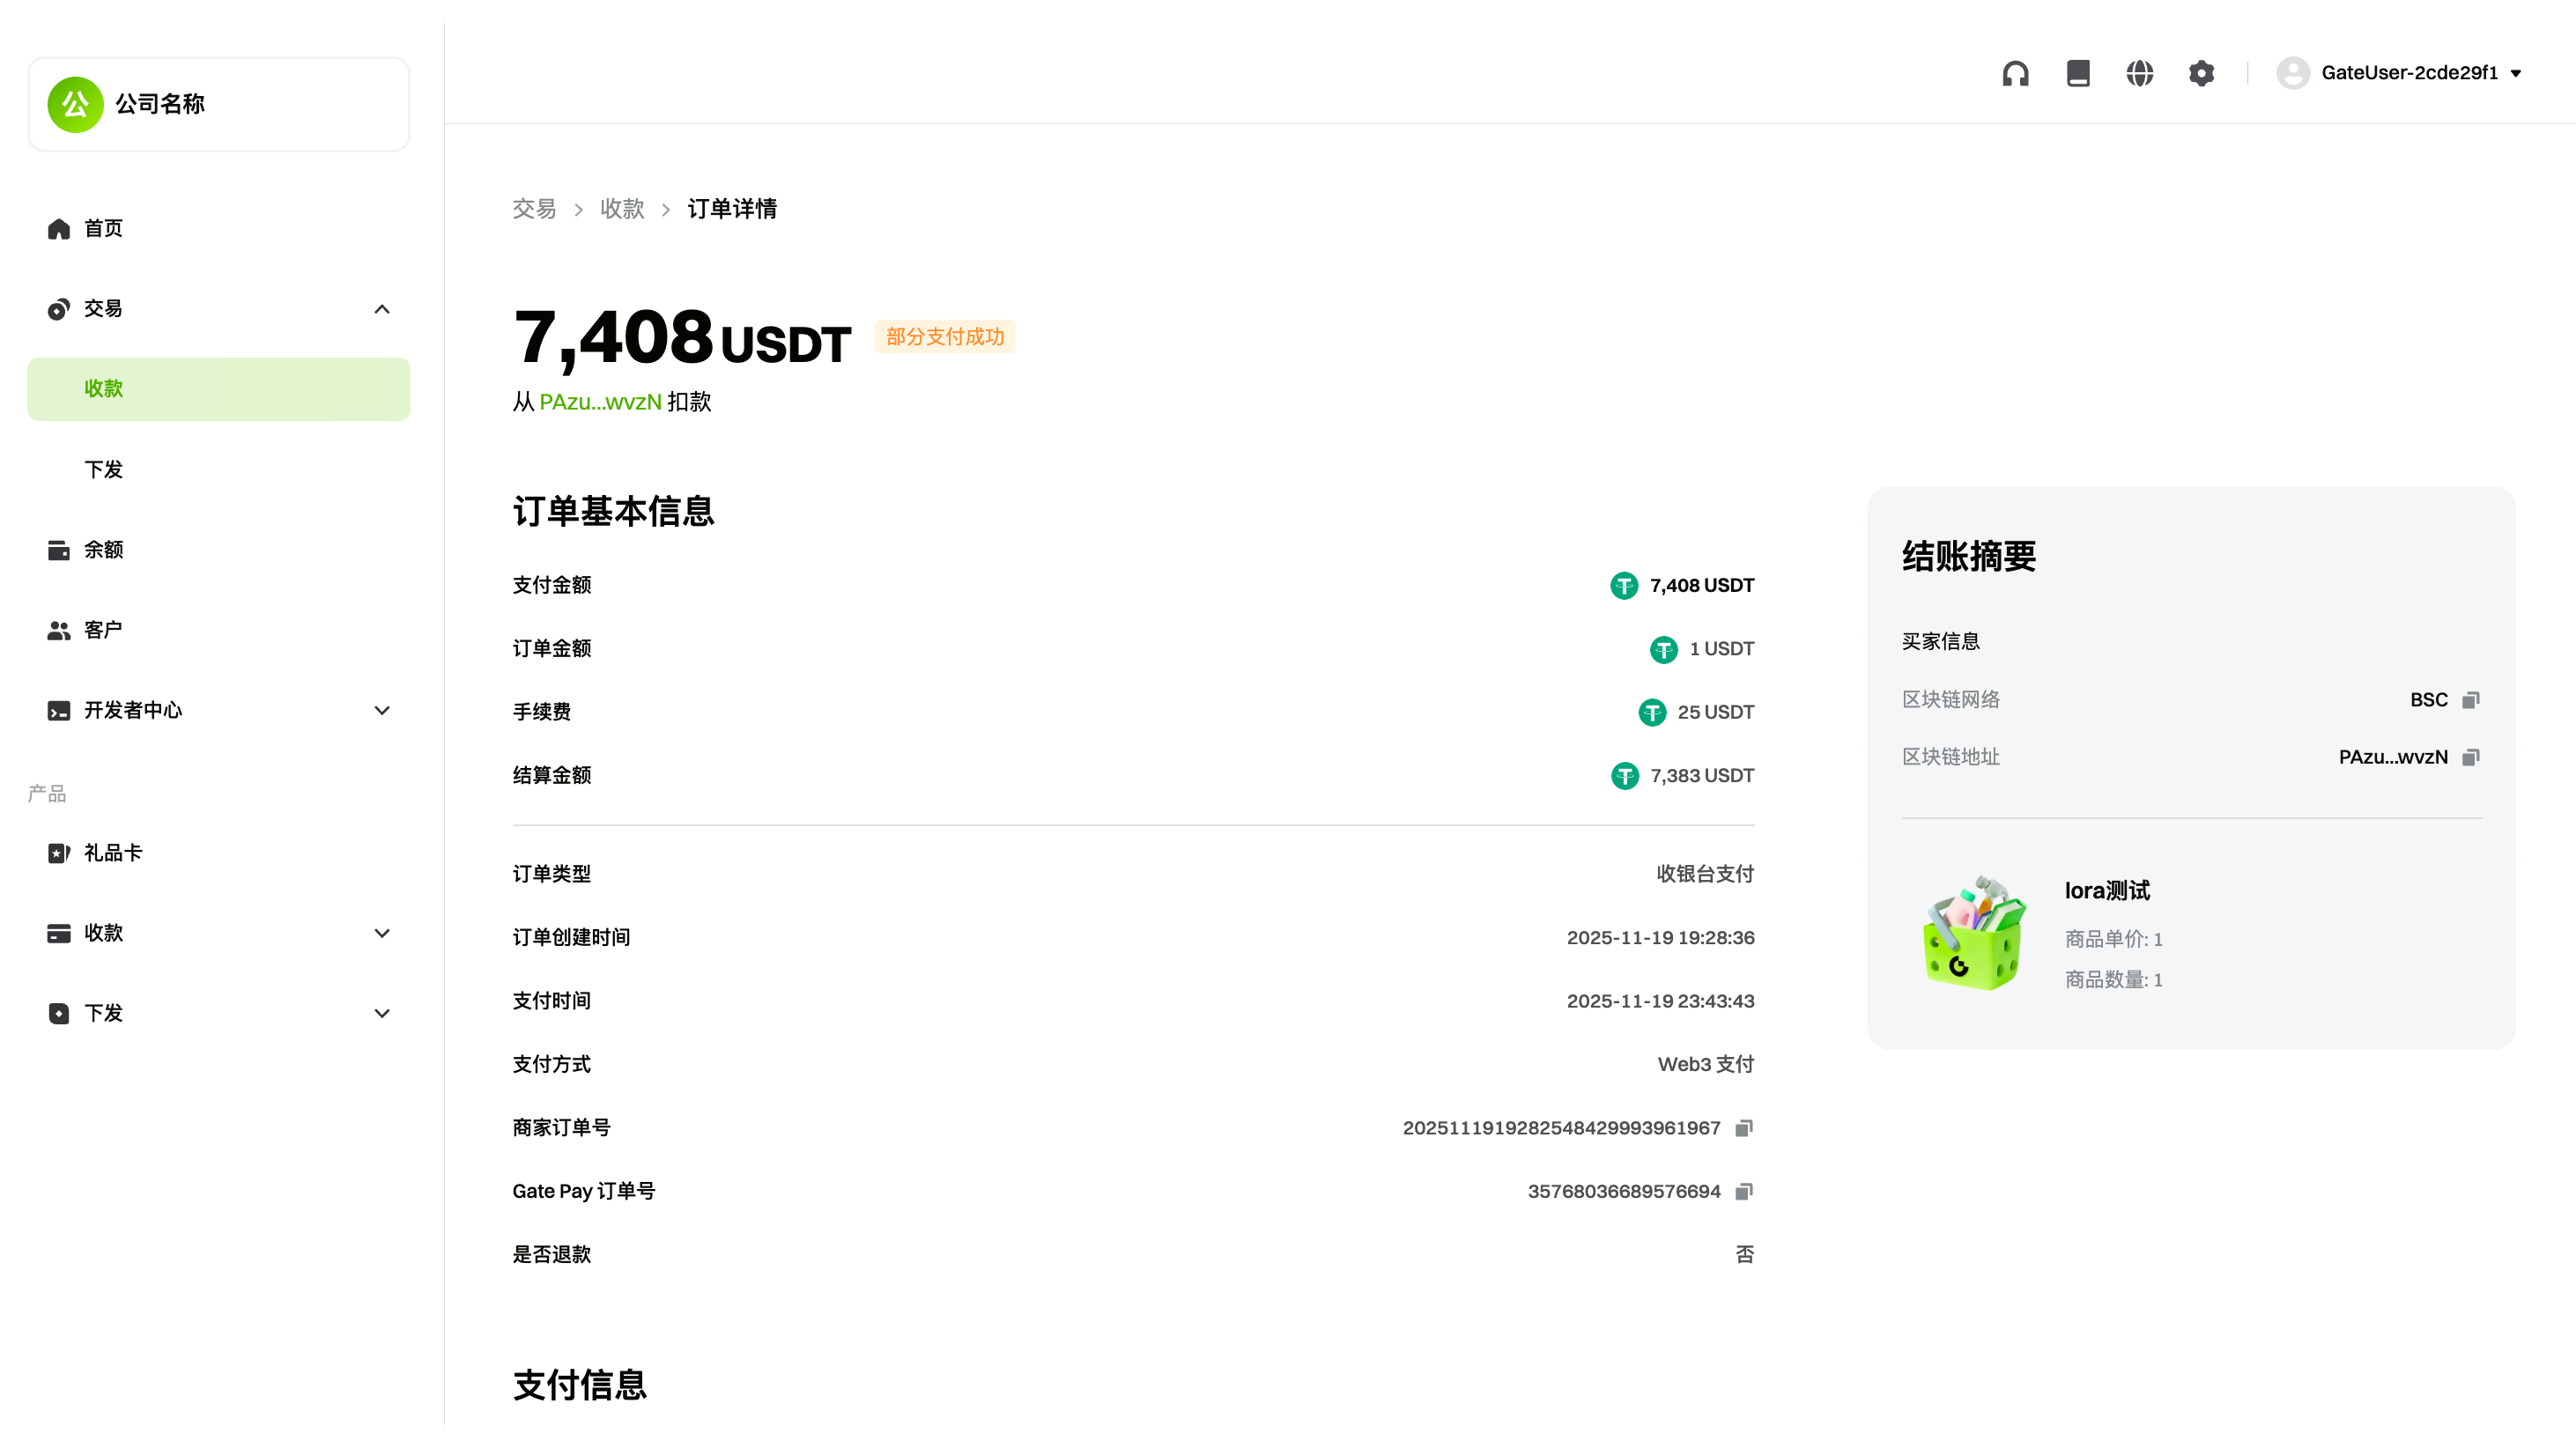Expand the 收款 product section

[x=381, y=933]
